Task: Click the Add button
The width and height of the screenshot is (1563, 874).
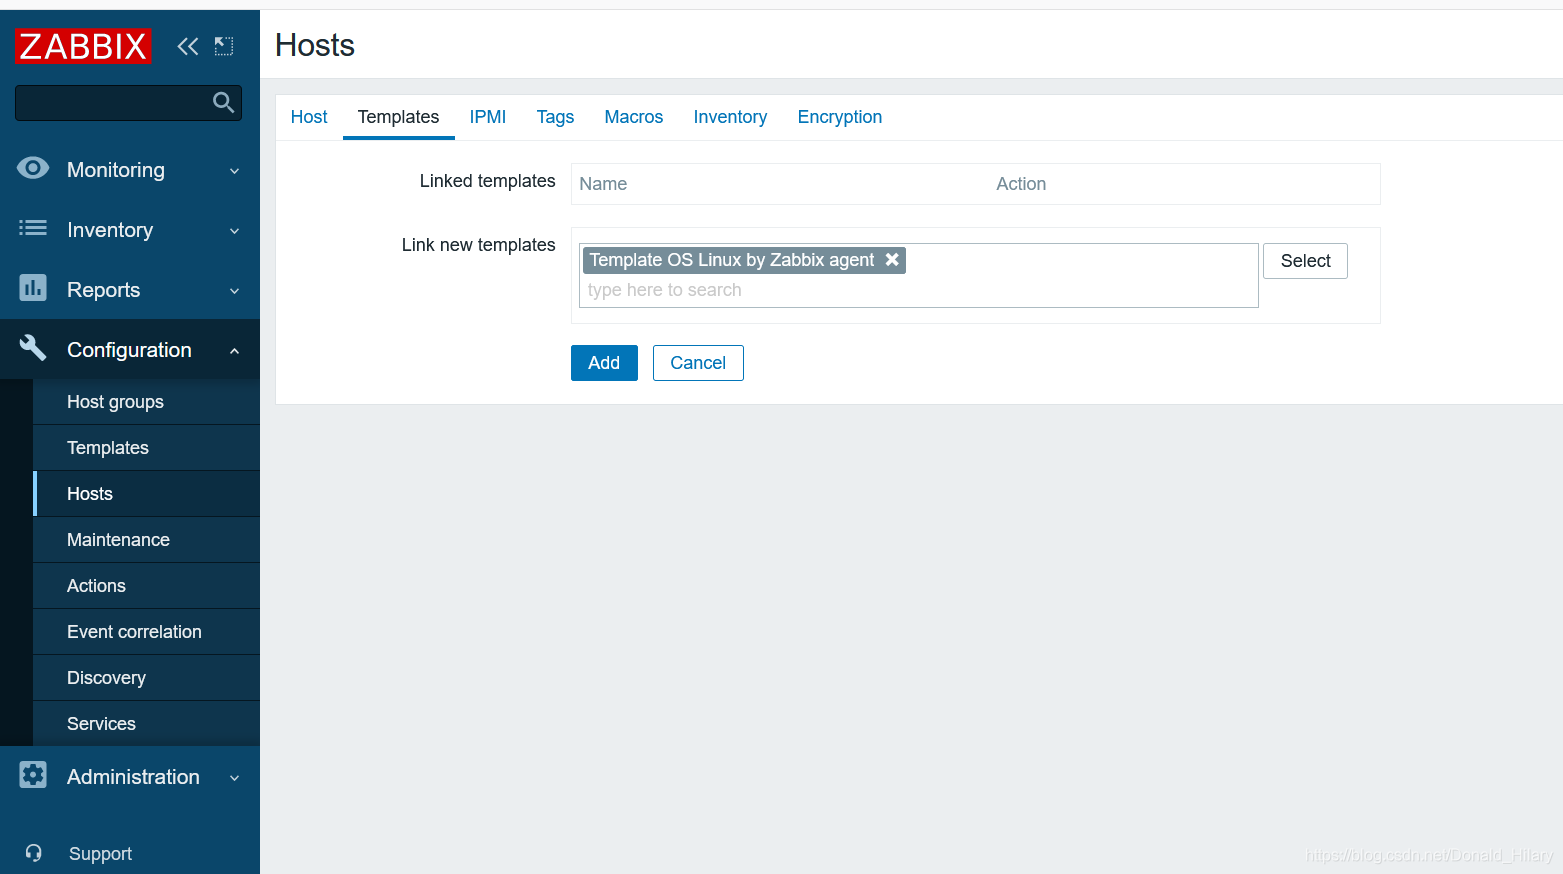Action: point(604,363)
